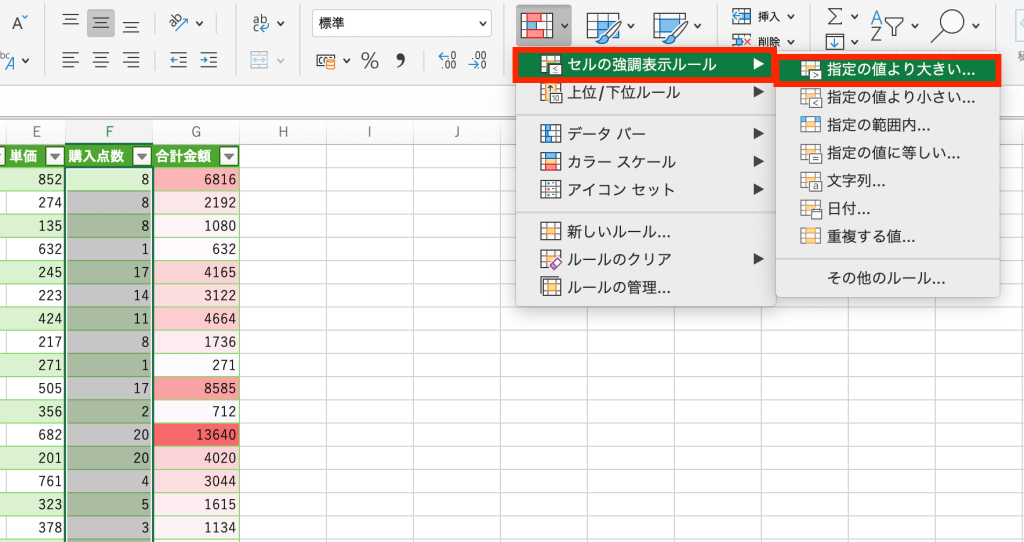The image size is (1024, 542).
Task: Click the percent style icon
Action: click(370, 61)
